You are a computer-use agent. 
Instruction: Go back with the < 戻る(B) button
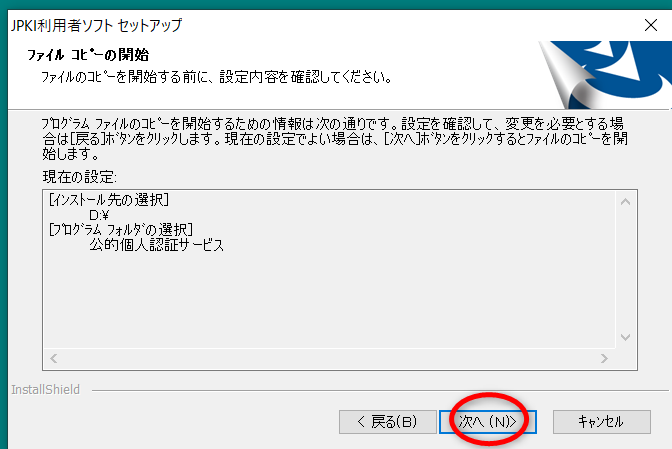[387, 422]
